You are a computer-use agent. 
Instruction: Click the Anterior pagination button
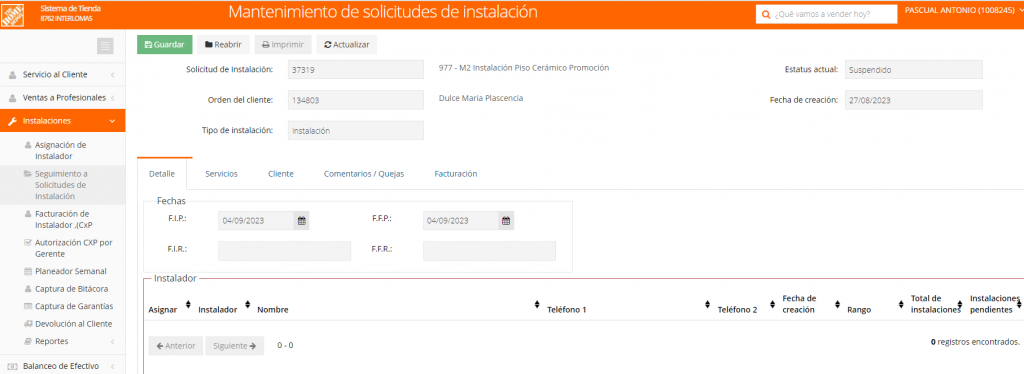pyautogui.click(x=176, y=346)
